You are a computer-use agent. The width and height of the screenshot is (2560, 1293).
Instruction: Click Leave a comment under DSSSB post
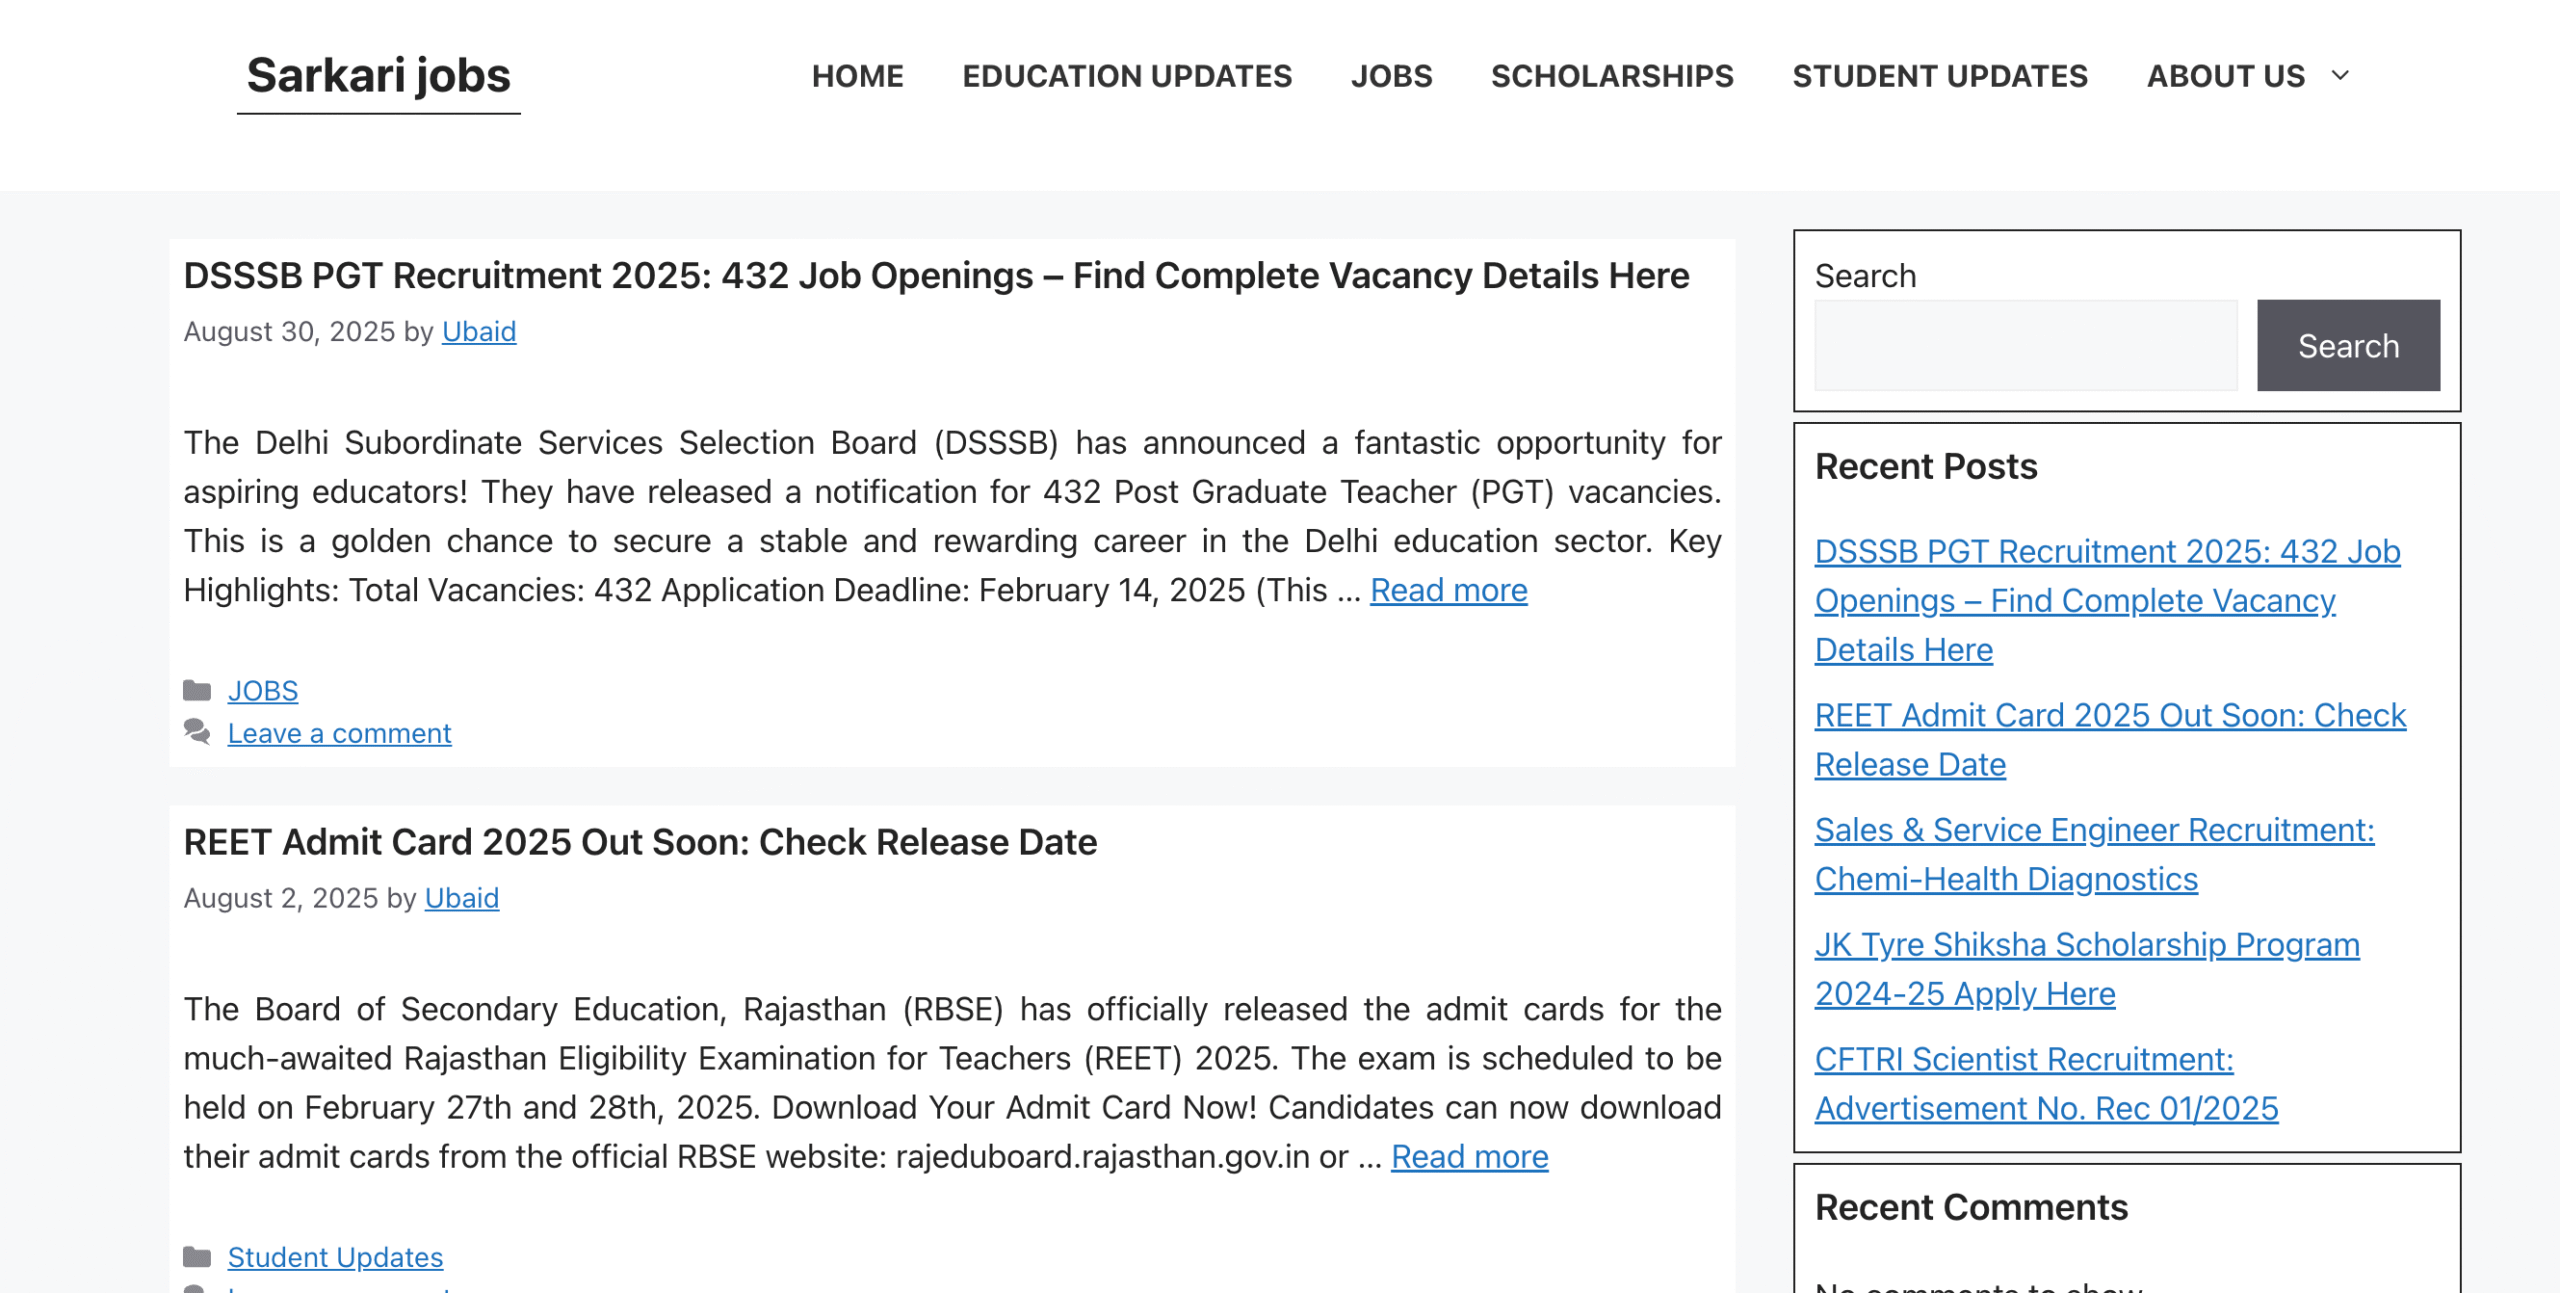point(339,733)
